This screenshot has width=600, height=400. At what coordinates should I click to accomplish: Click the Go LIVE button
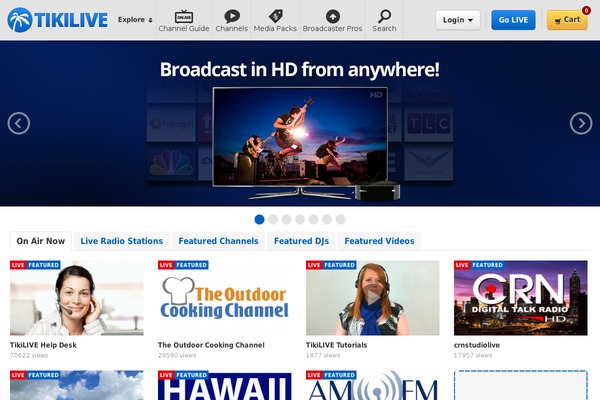[513, 20]
